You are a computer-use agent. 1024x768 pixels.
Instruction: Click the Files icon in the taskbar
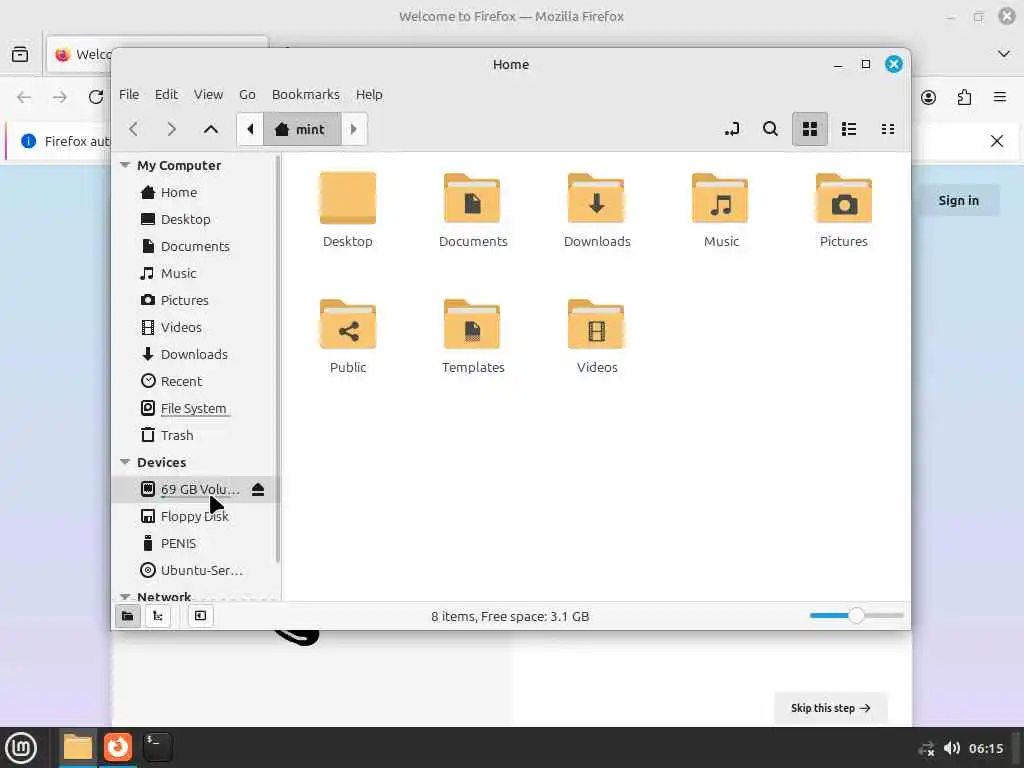(78, 747)
